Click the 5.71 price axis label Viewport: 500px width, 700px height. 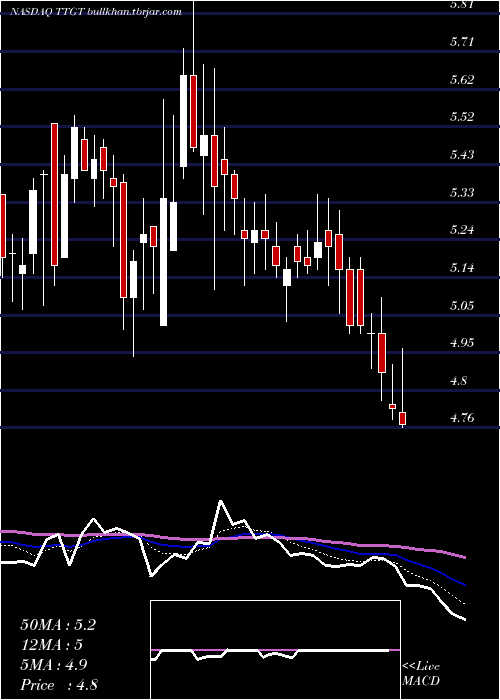[462, 42]
